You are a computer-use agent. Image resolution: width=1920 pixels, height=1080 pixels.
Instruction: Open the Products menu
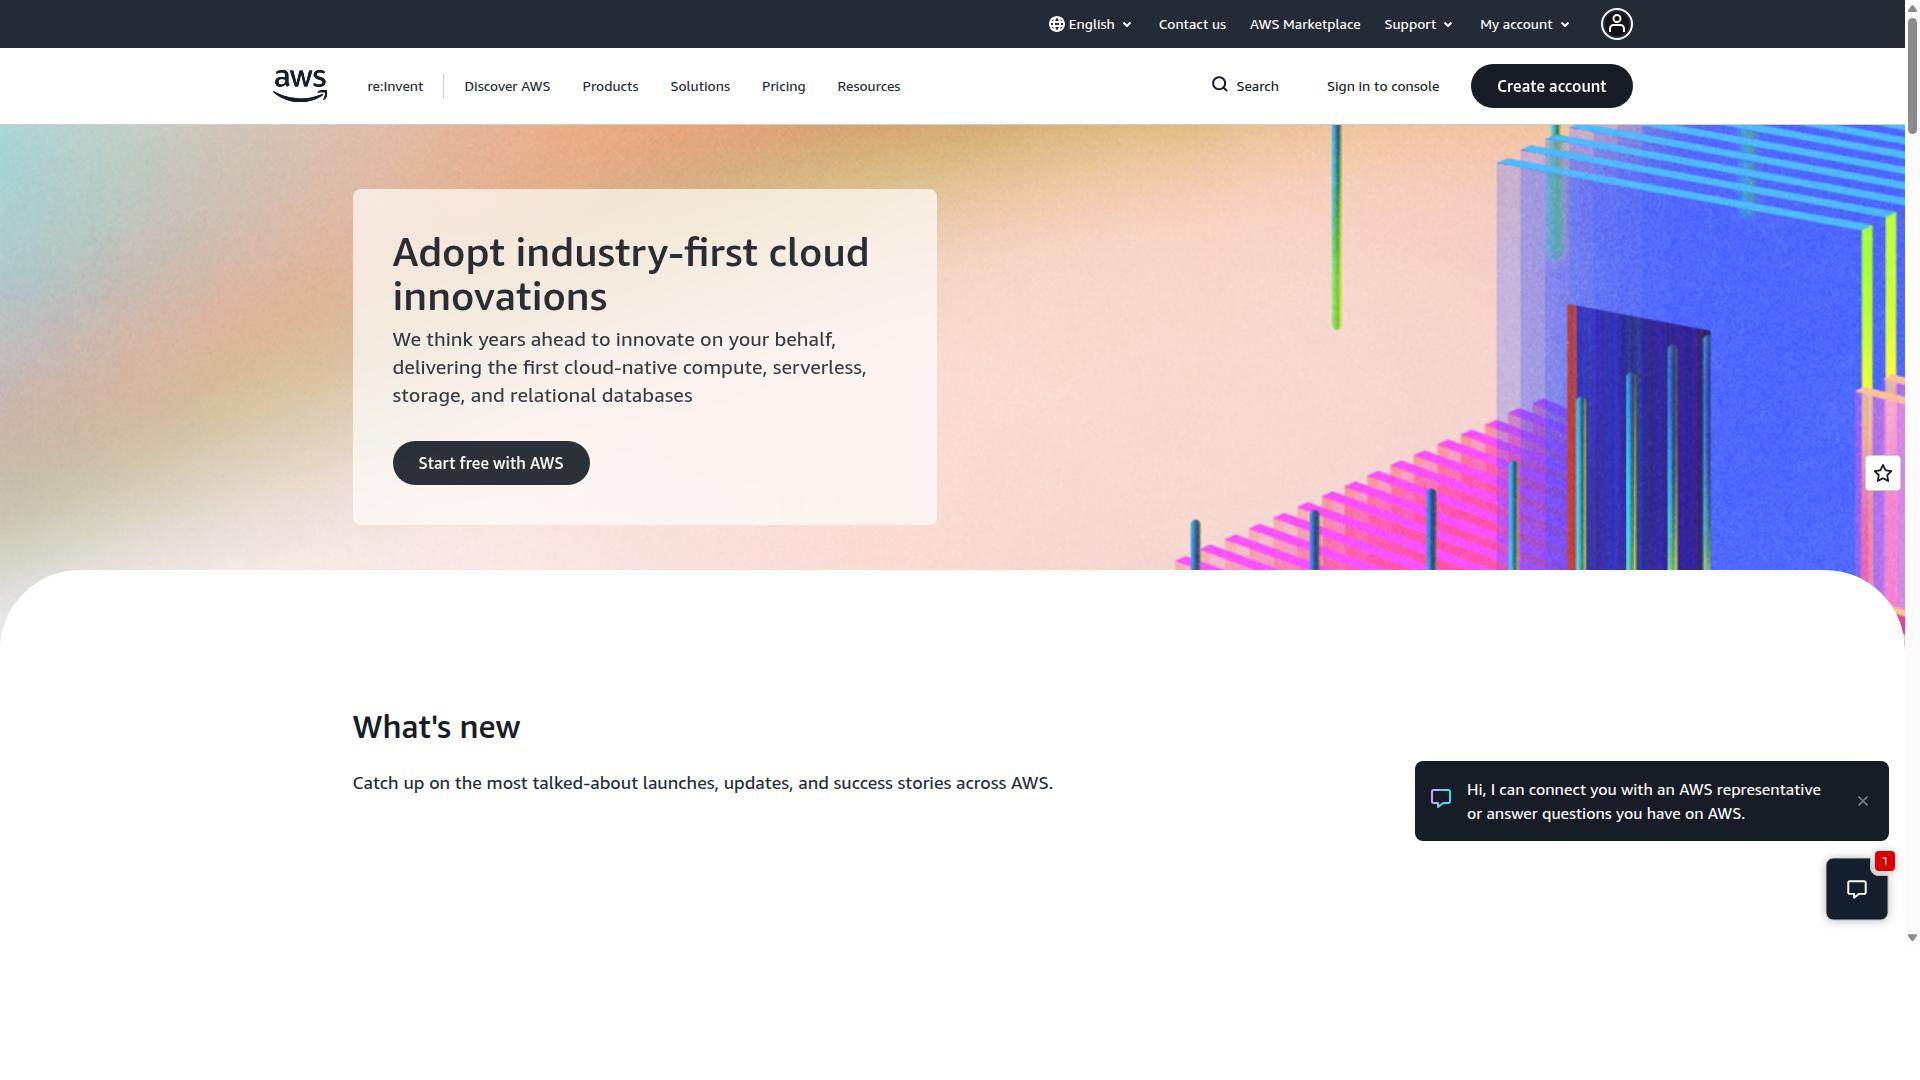(x=610, y=86)
